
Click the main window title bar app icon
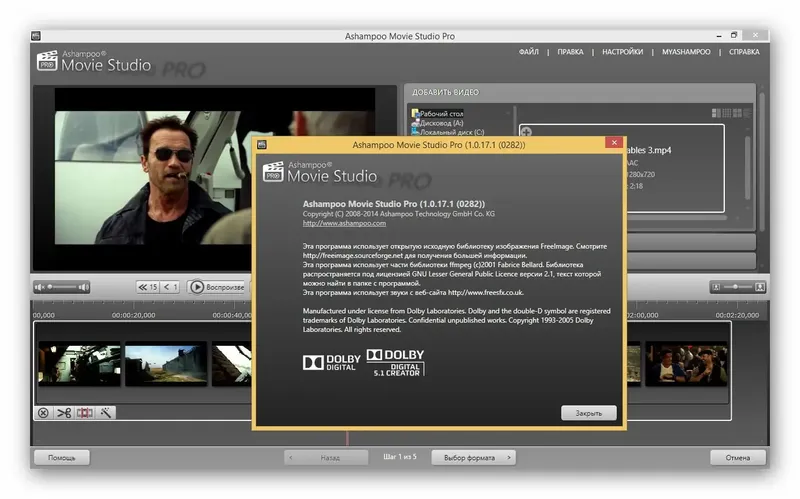[36, 36]
